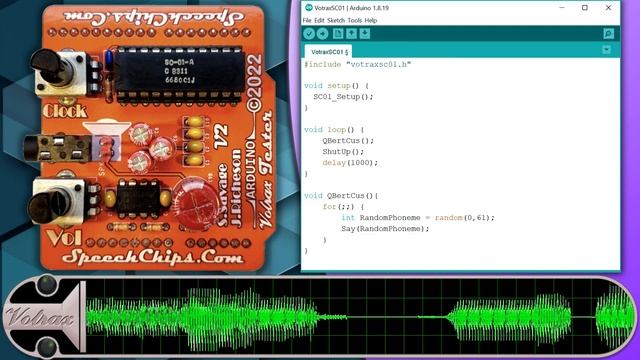This screenshot has width=640, height=360.
Task: Click the Arduino logo in title bar
Action: (x=308, y=7)
